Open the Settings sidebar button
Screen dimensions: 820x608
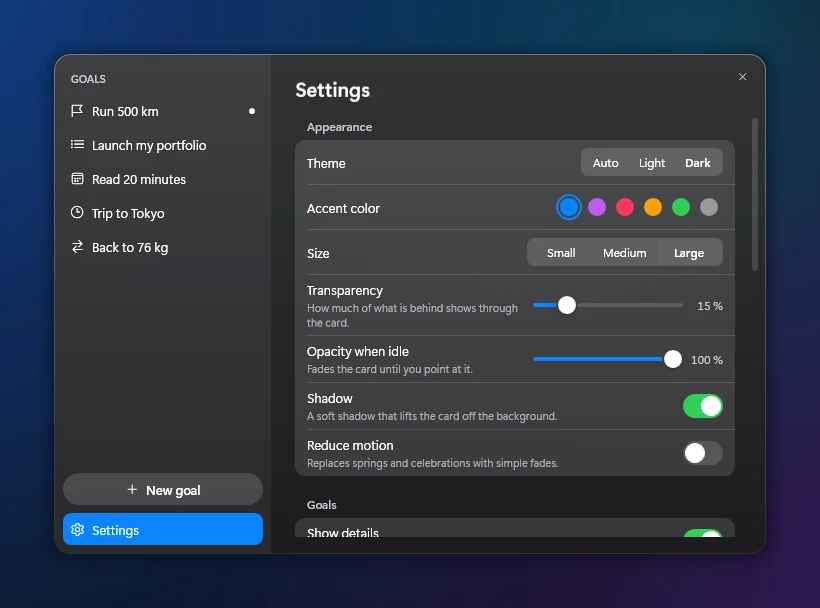pyautogui.click(x=163, y=530)
